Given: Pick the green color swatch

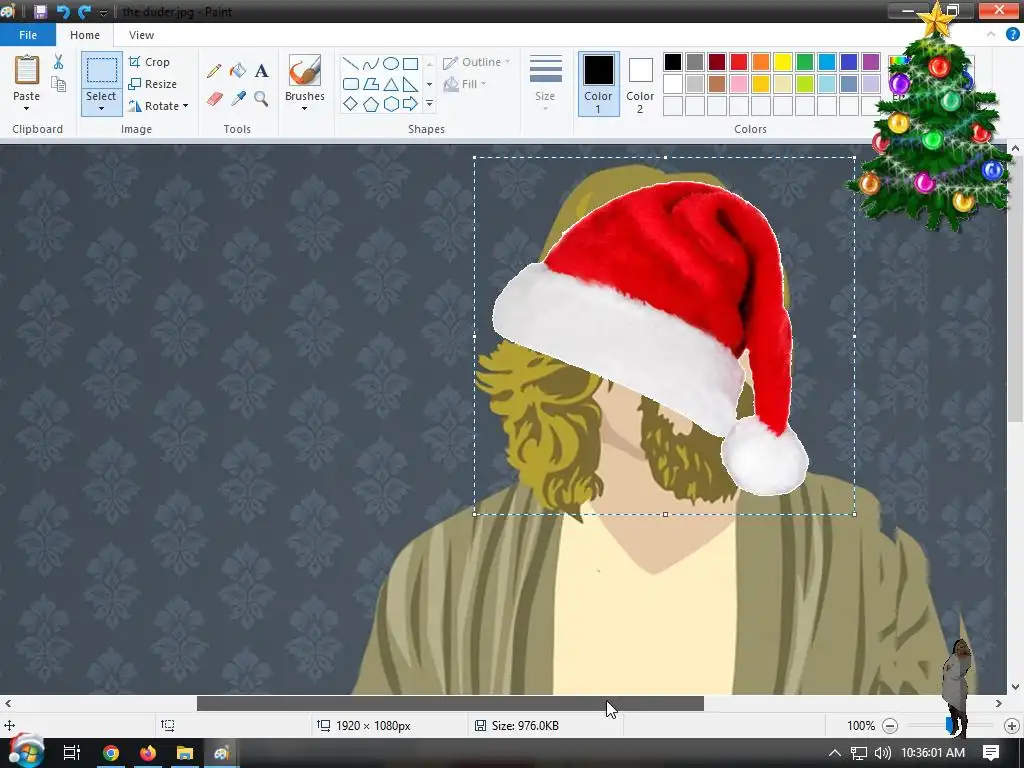Looking at the screenshot, I should (805, 62).
